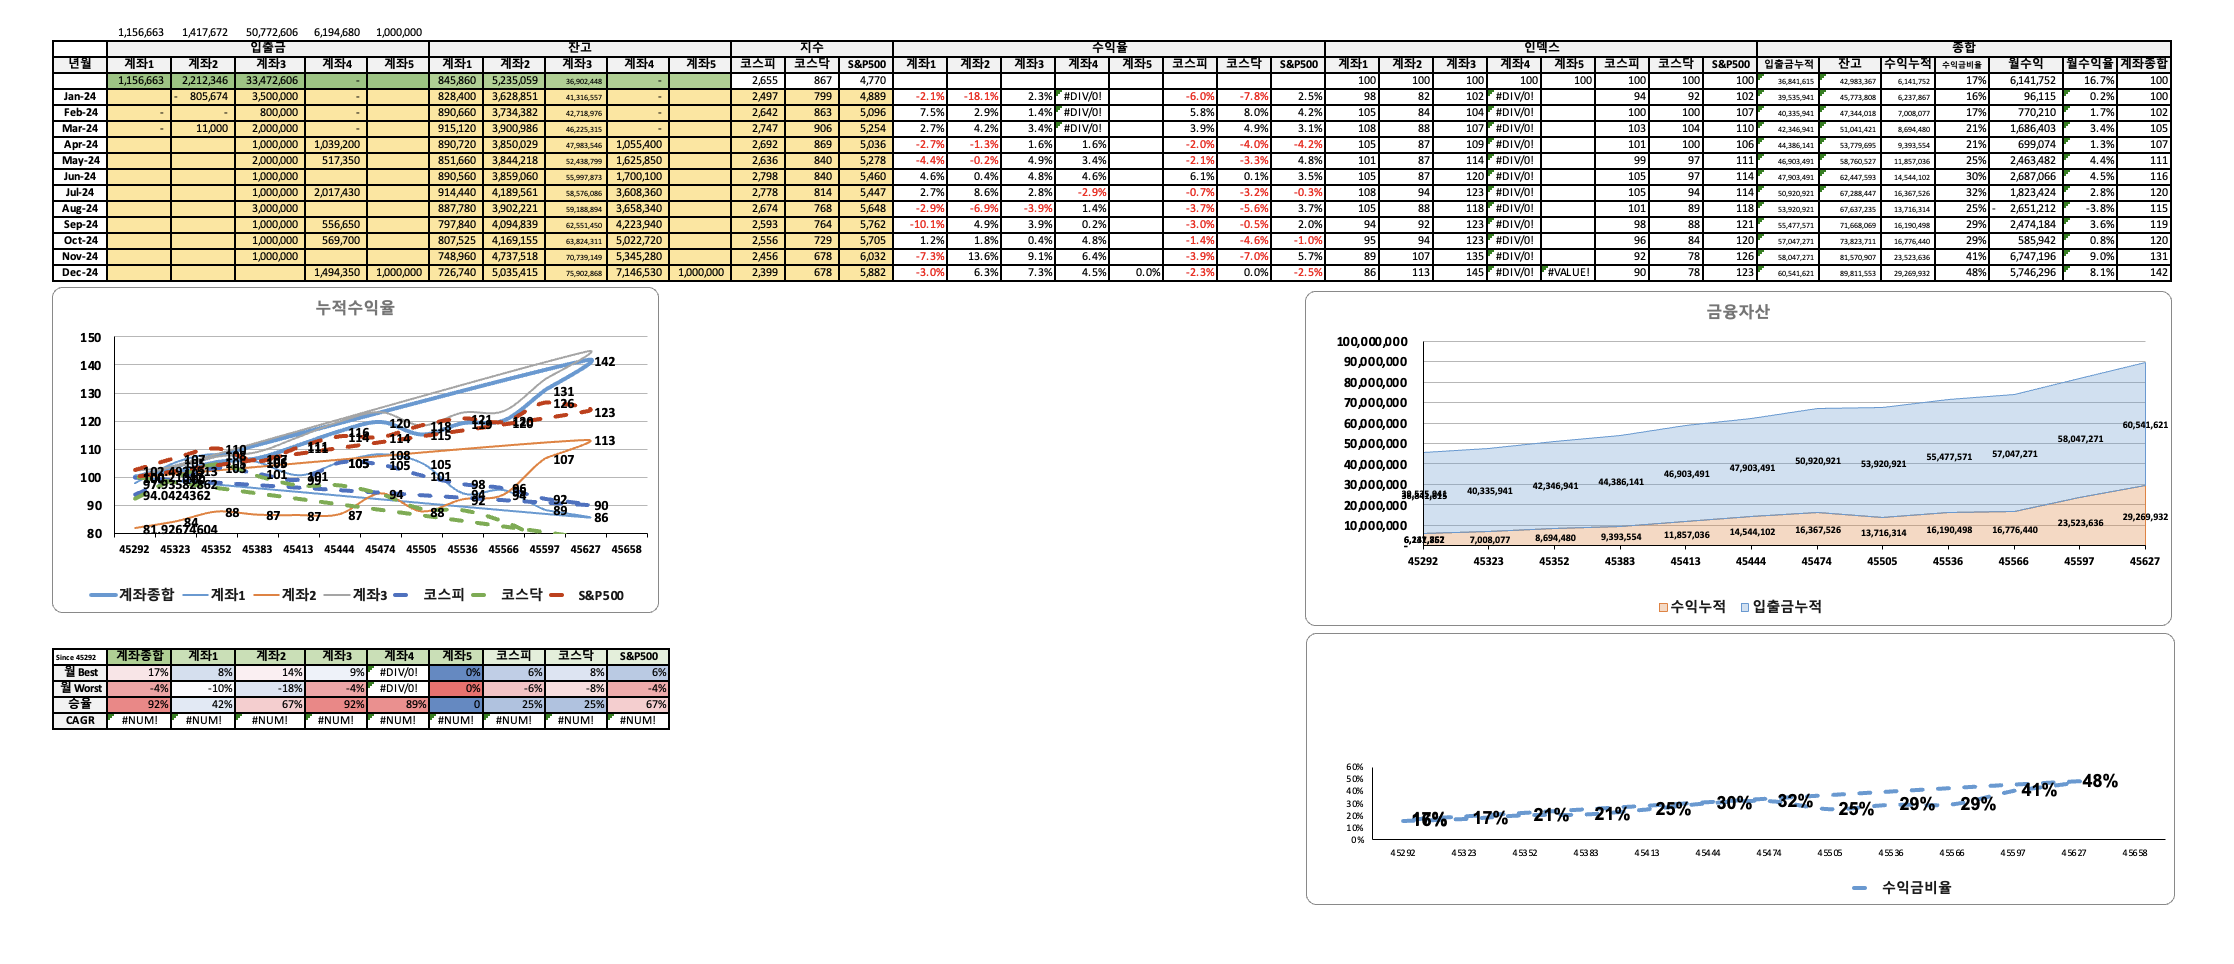Select S&P500 in the 누적수익율 chart legend
The height and width of the screenshot is (964, 2234).
click(x=585, y=595)
